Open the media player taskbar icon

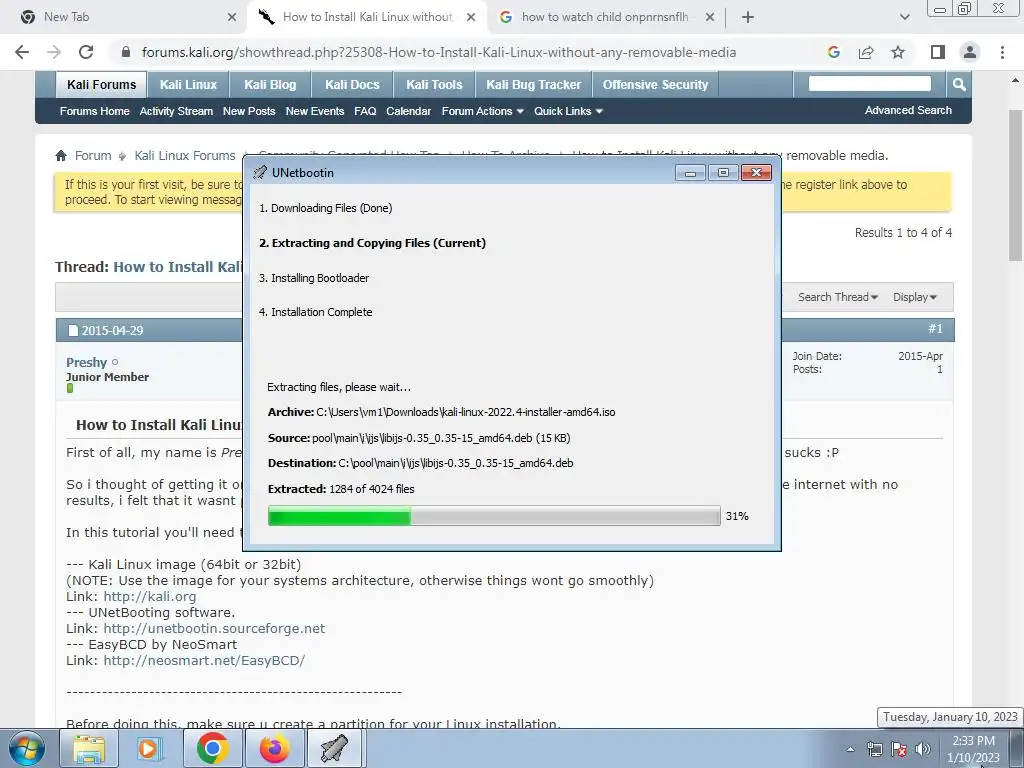click(x=150, y=748)
